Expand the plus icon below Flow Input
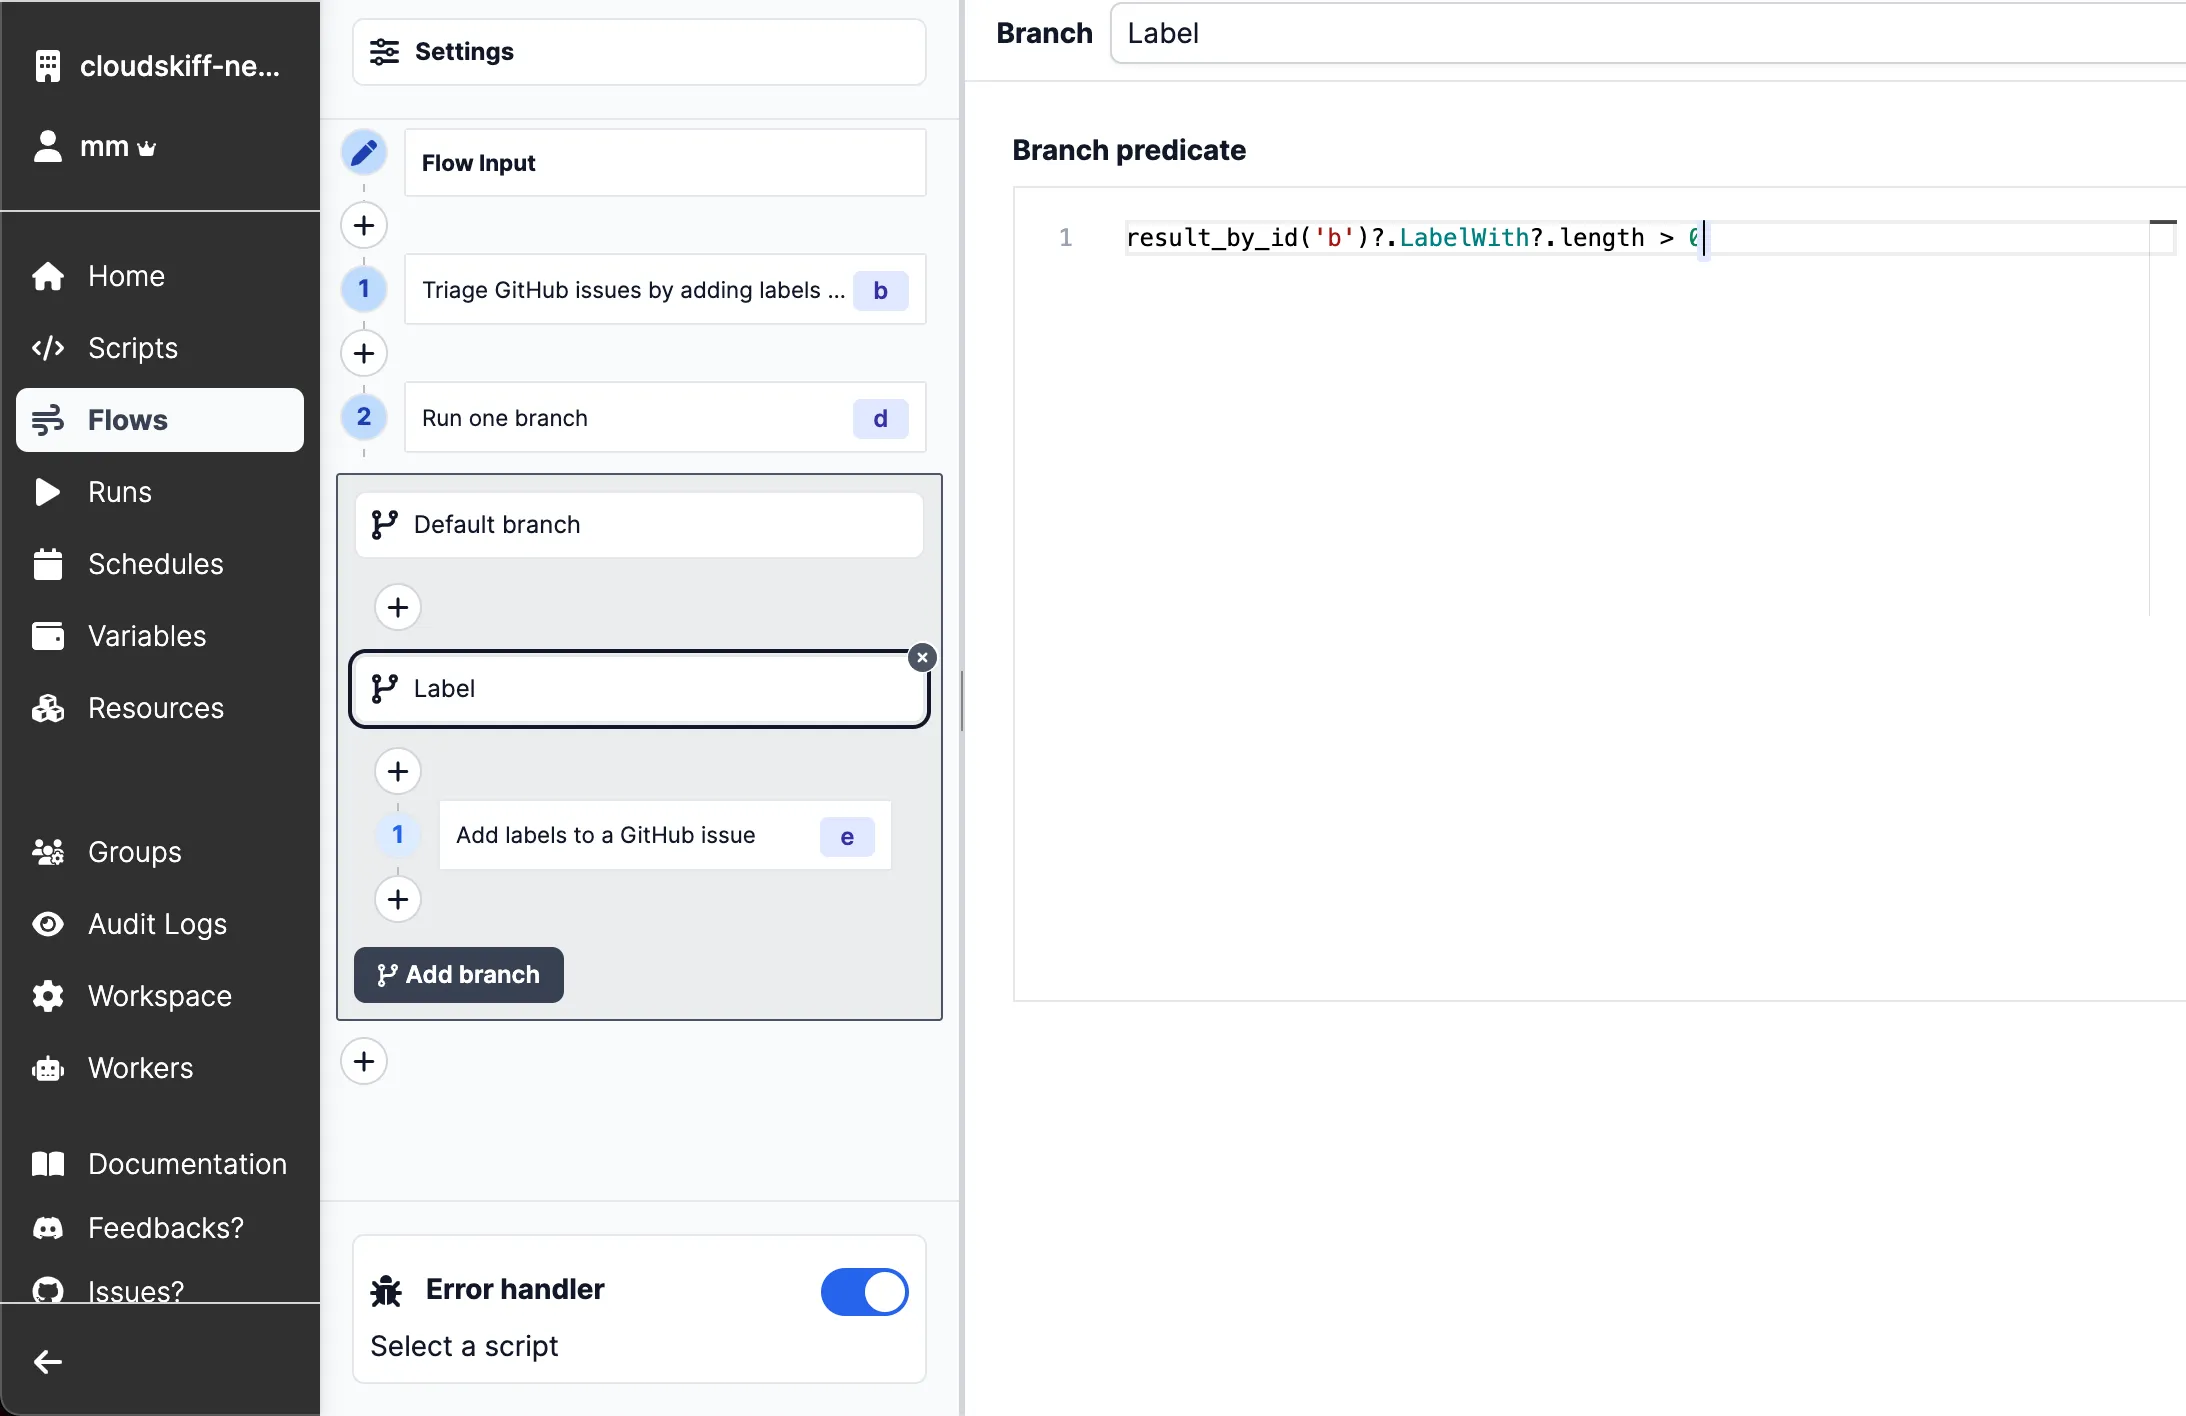2186x1416 pixels. [x=362, y=225]
